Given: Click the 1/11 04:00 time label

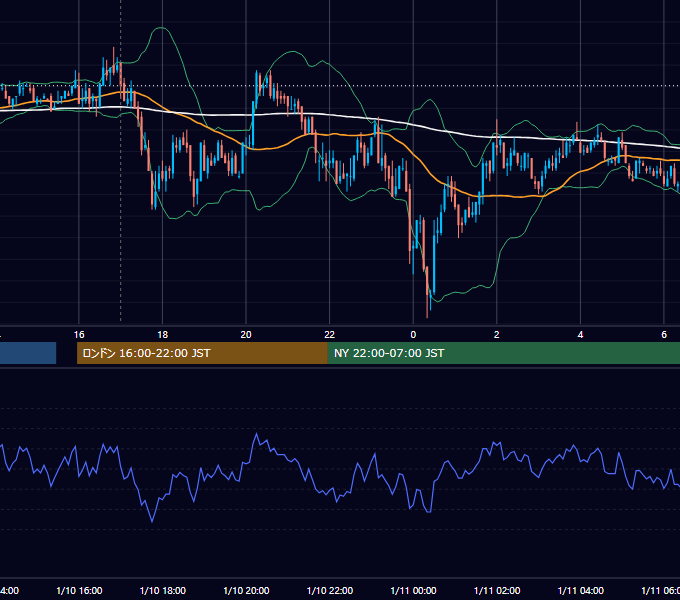Looking at the screenshot, I should 581,590.
